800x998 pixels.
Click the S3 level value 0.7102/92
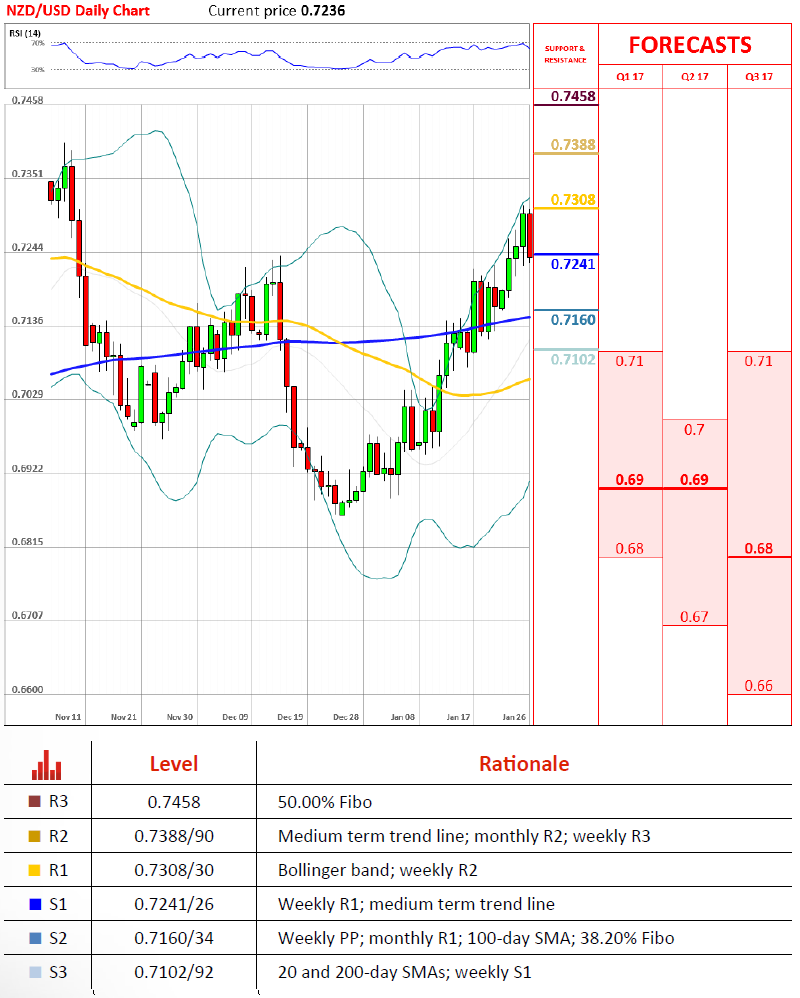pyautogui.click(x=174, y=973)
